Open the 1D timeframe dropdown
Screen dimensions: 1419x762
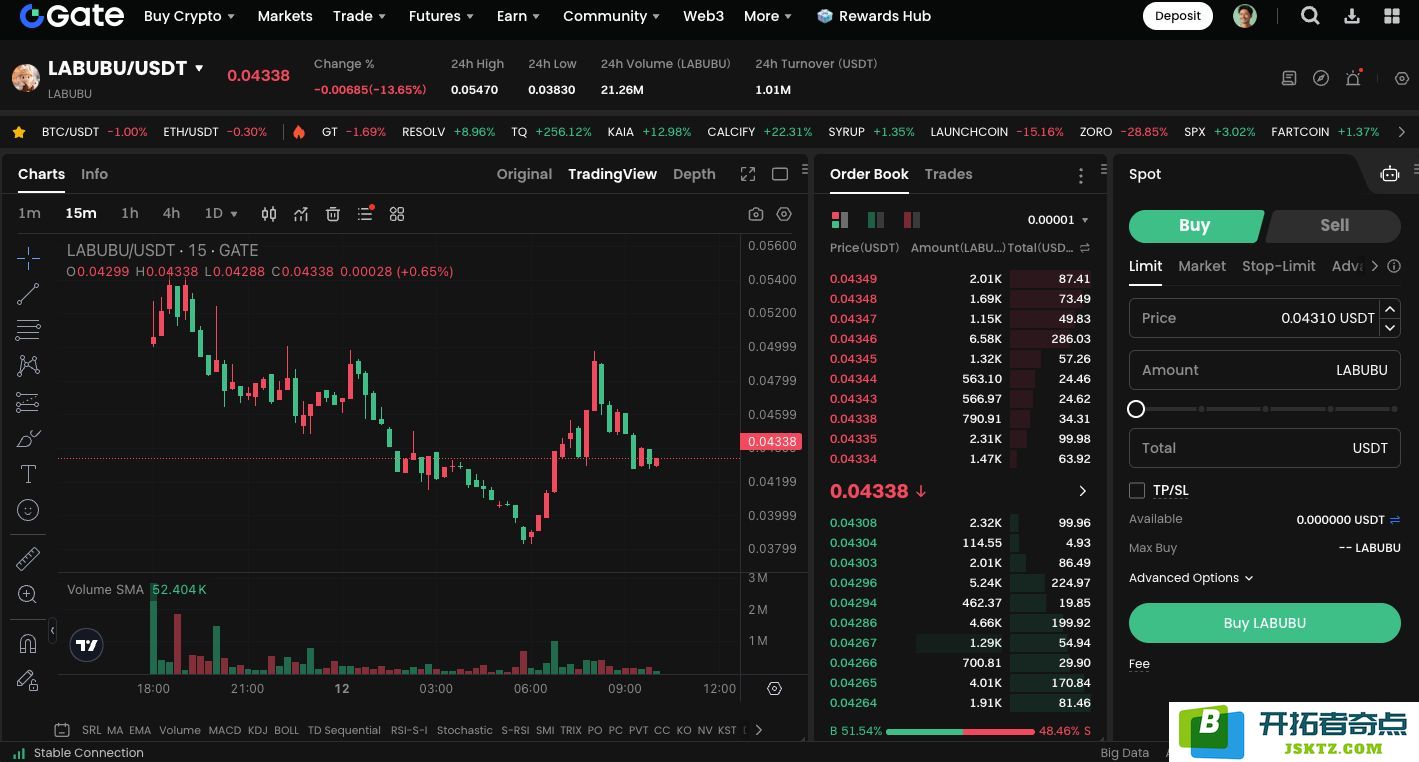point(221,214)
